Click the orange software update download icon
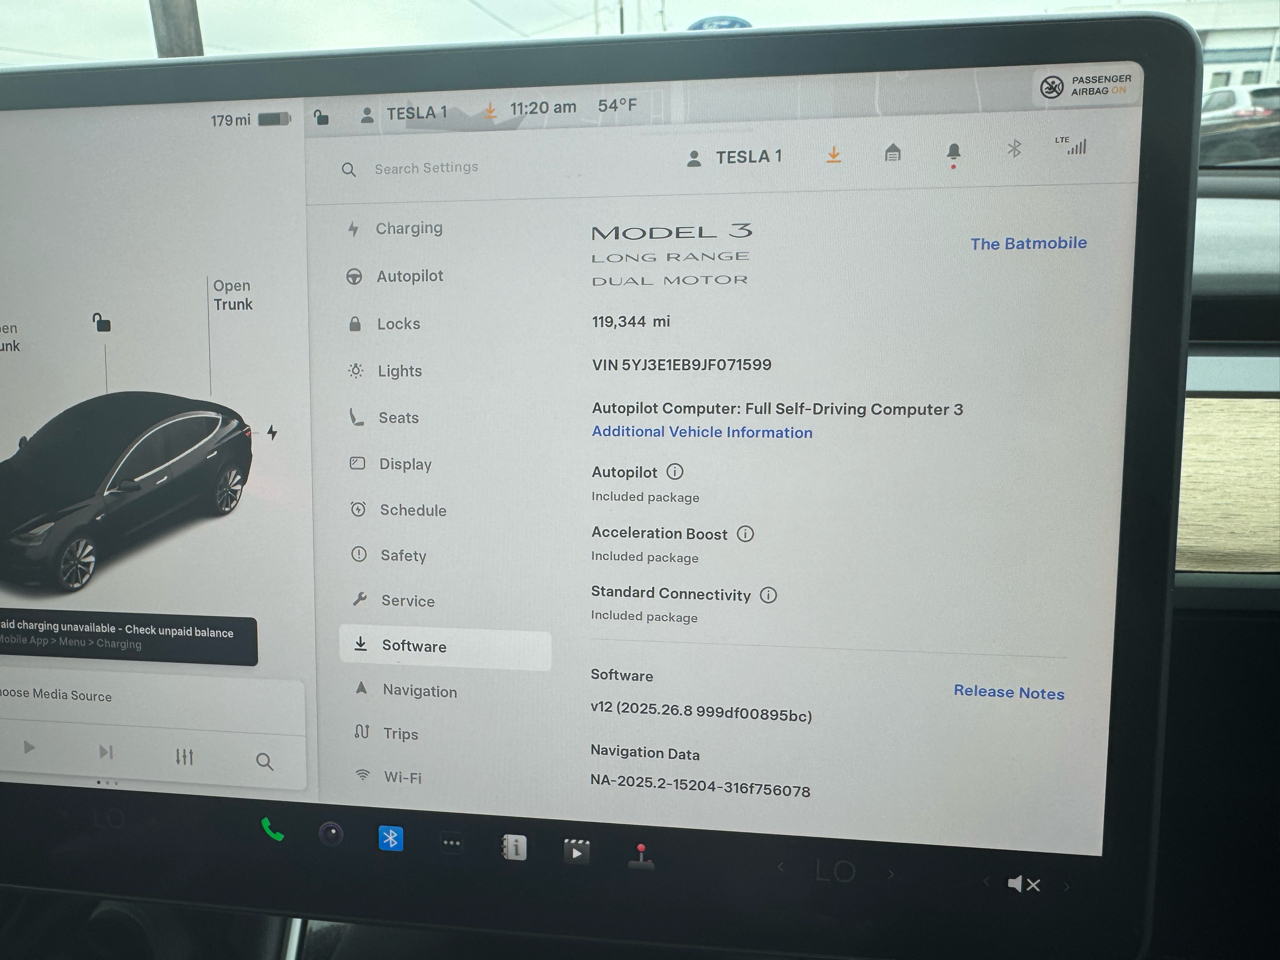1280x960 pixels. 833,155
